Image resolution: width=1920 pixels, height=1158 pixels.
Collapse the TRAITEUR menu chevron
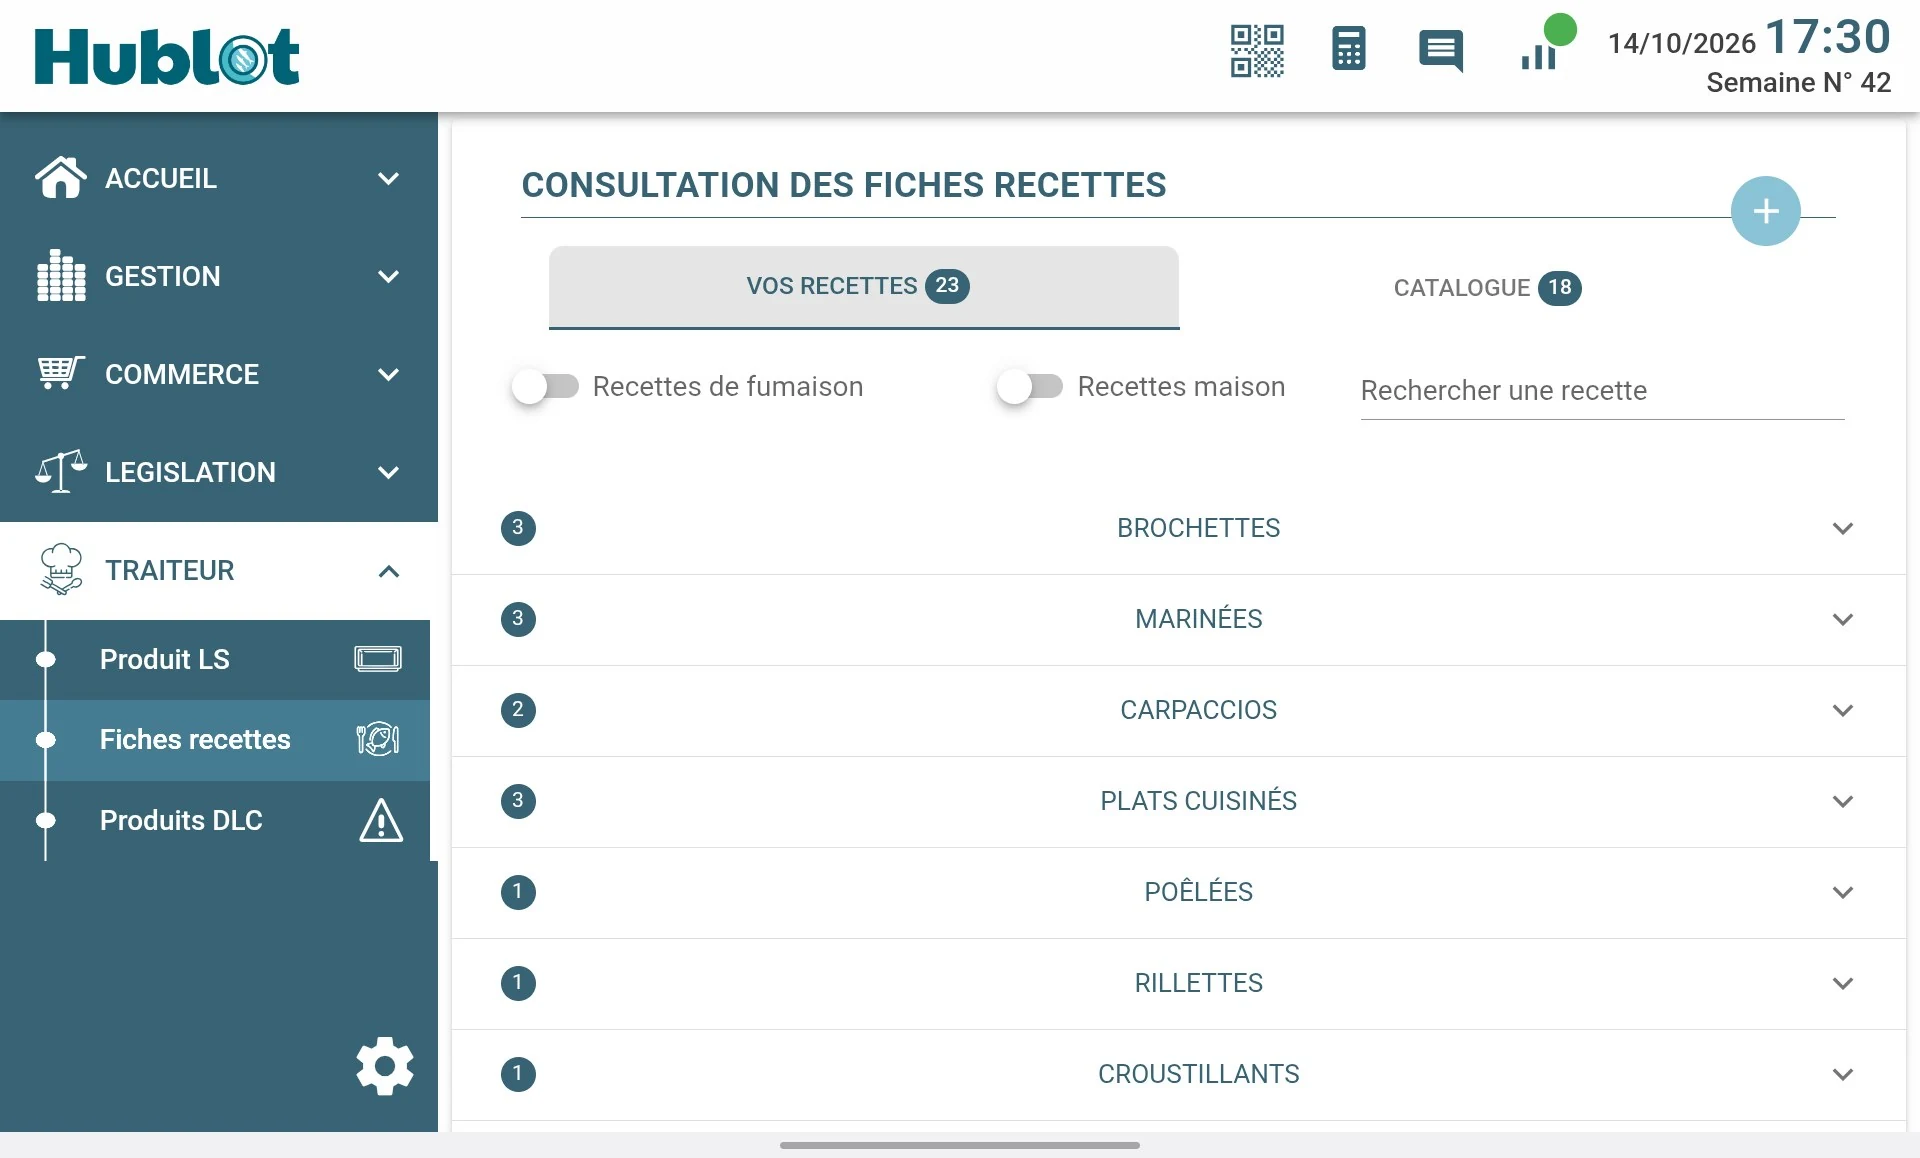(389, 571)
